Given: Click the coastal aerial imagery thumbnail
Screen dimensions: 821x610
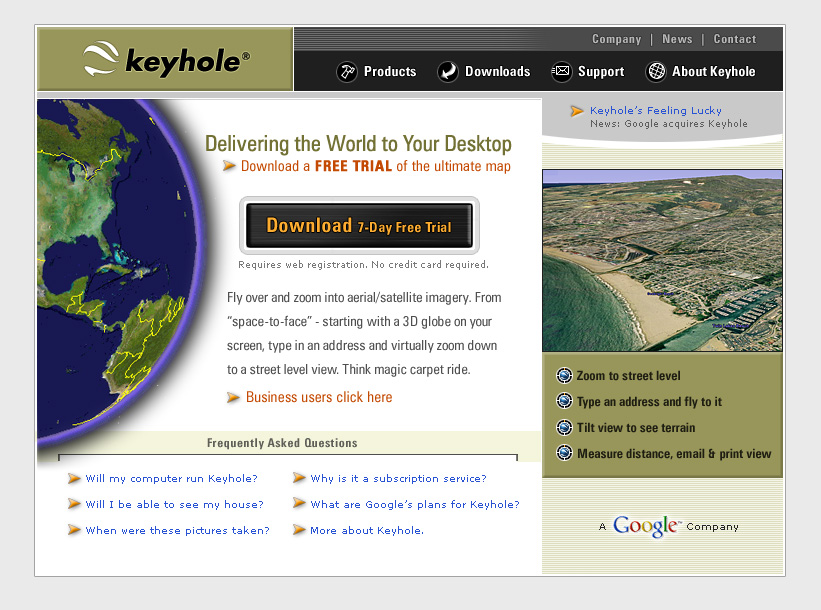Looking at the screenshot, I should point(662,260).
